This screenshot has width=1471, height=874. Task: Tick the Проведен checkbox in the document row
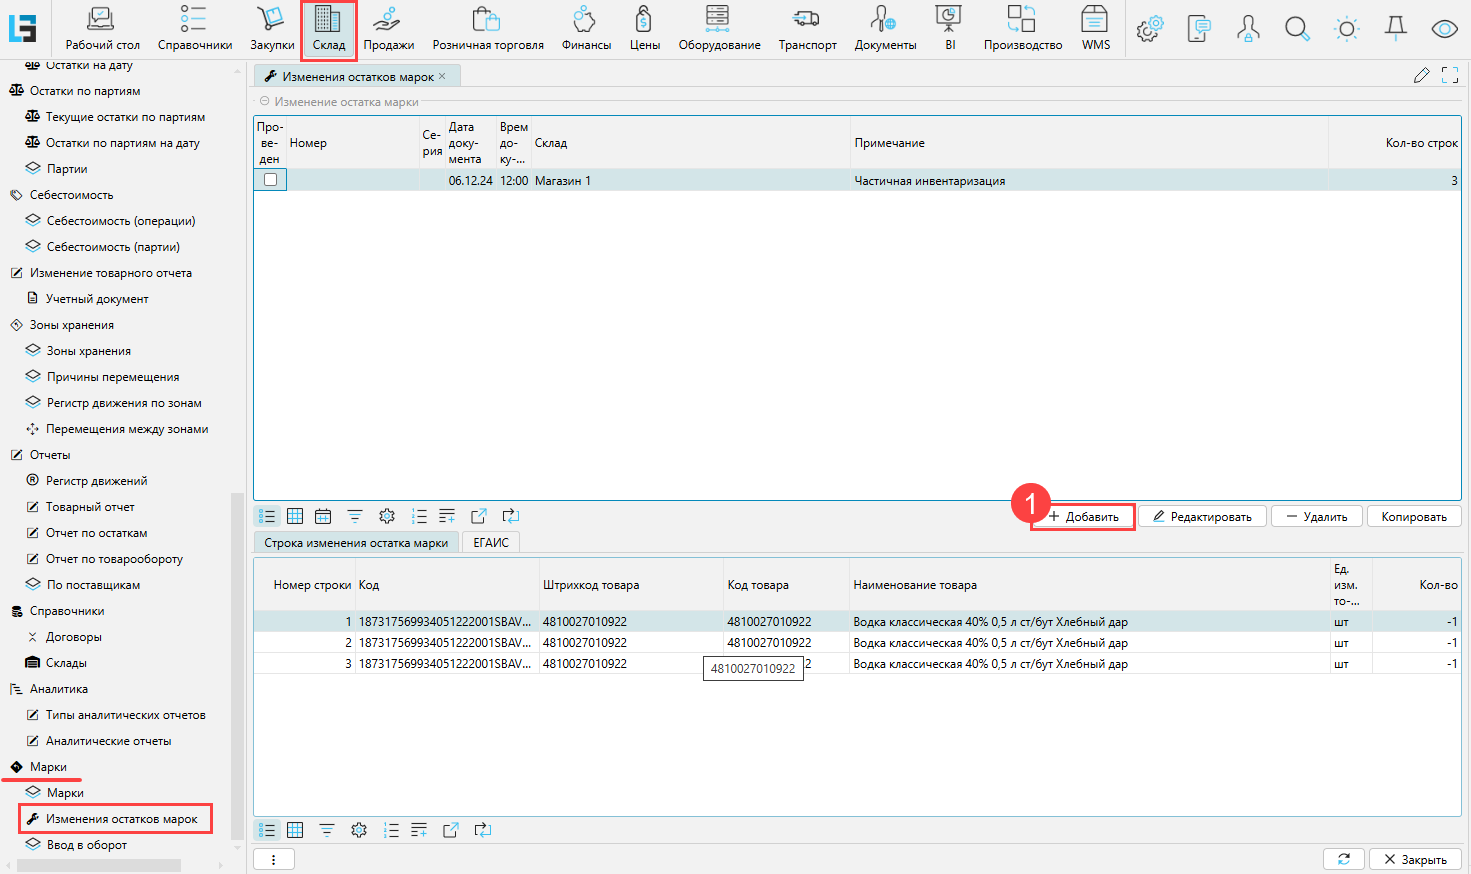pos(270,180)
